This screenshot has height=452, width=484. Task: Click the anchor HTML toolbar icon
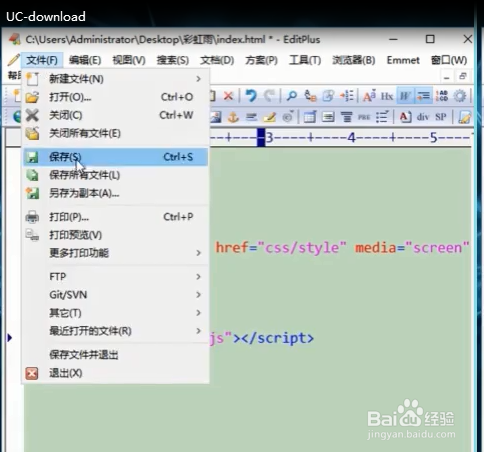point(233,117)
